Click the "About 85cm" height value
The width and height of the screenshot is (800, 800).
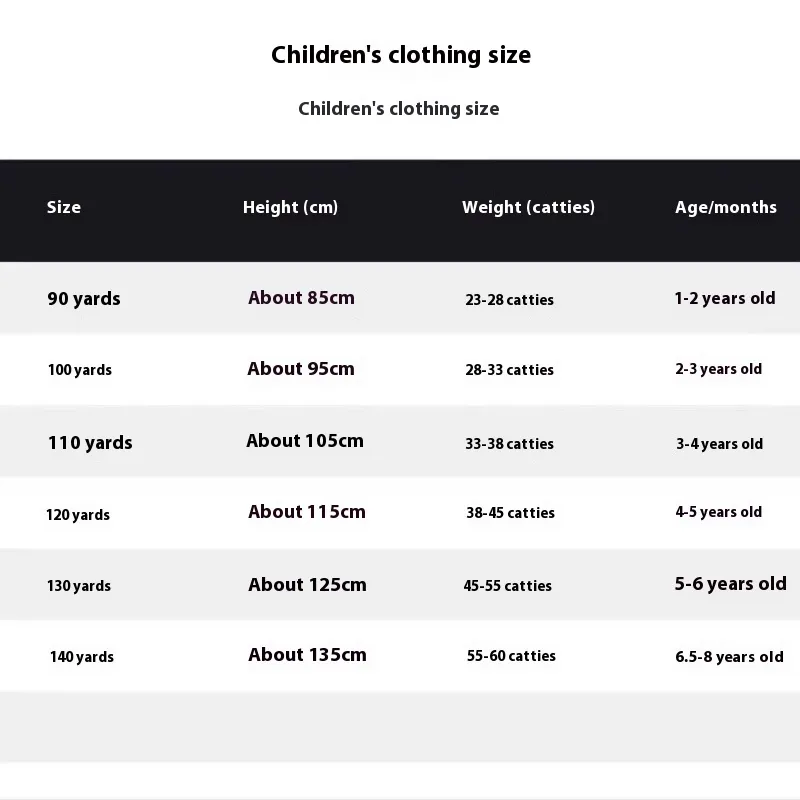(x=301, y=298)
